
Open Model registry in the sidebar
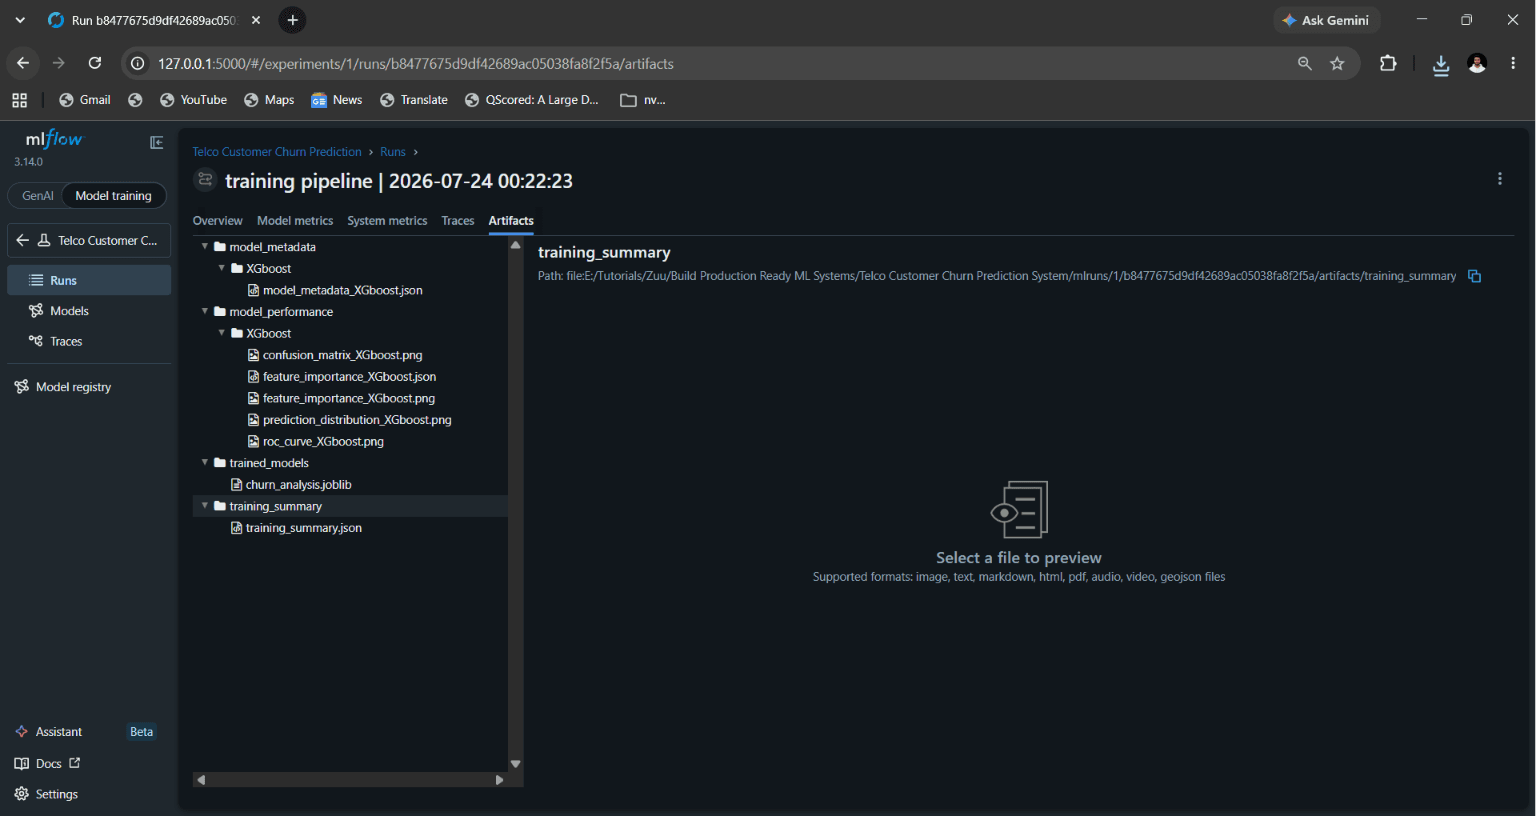(x=89, y=387)
